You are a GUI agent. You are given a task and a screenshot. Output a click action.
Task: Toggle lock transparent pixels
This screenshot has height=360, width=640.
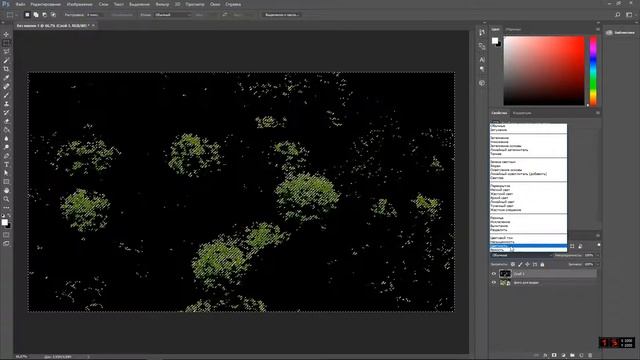tap(513, 264)
